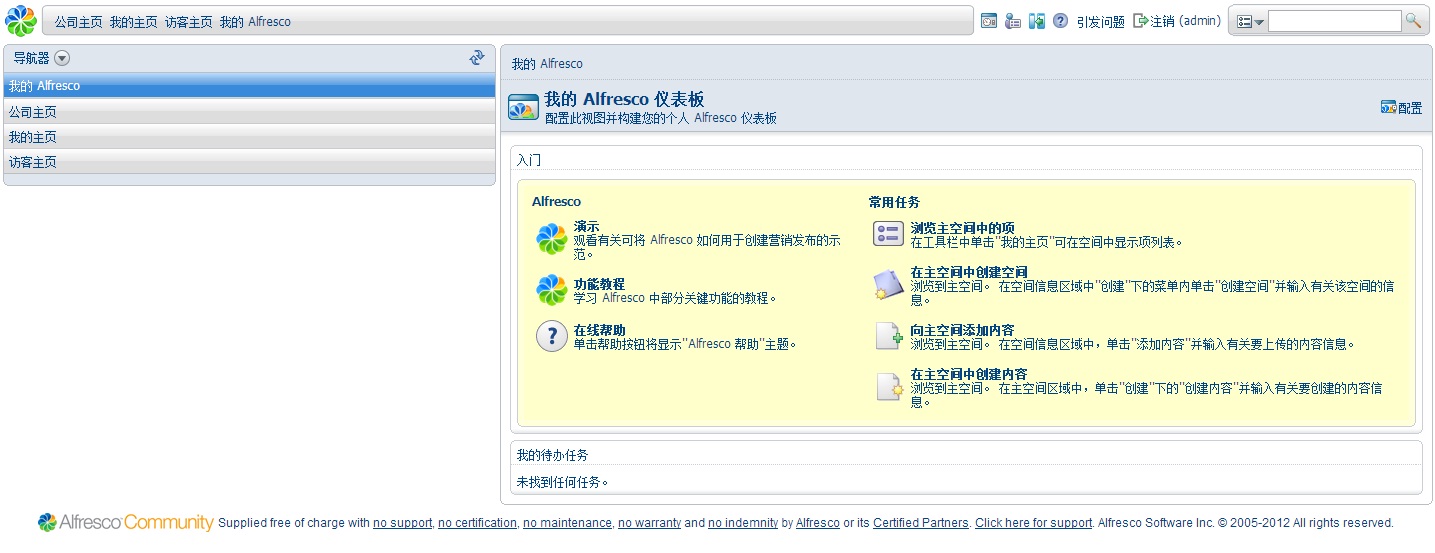Click the 引发问题 link

click(x=1100, y=21)
